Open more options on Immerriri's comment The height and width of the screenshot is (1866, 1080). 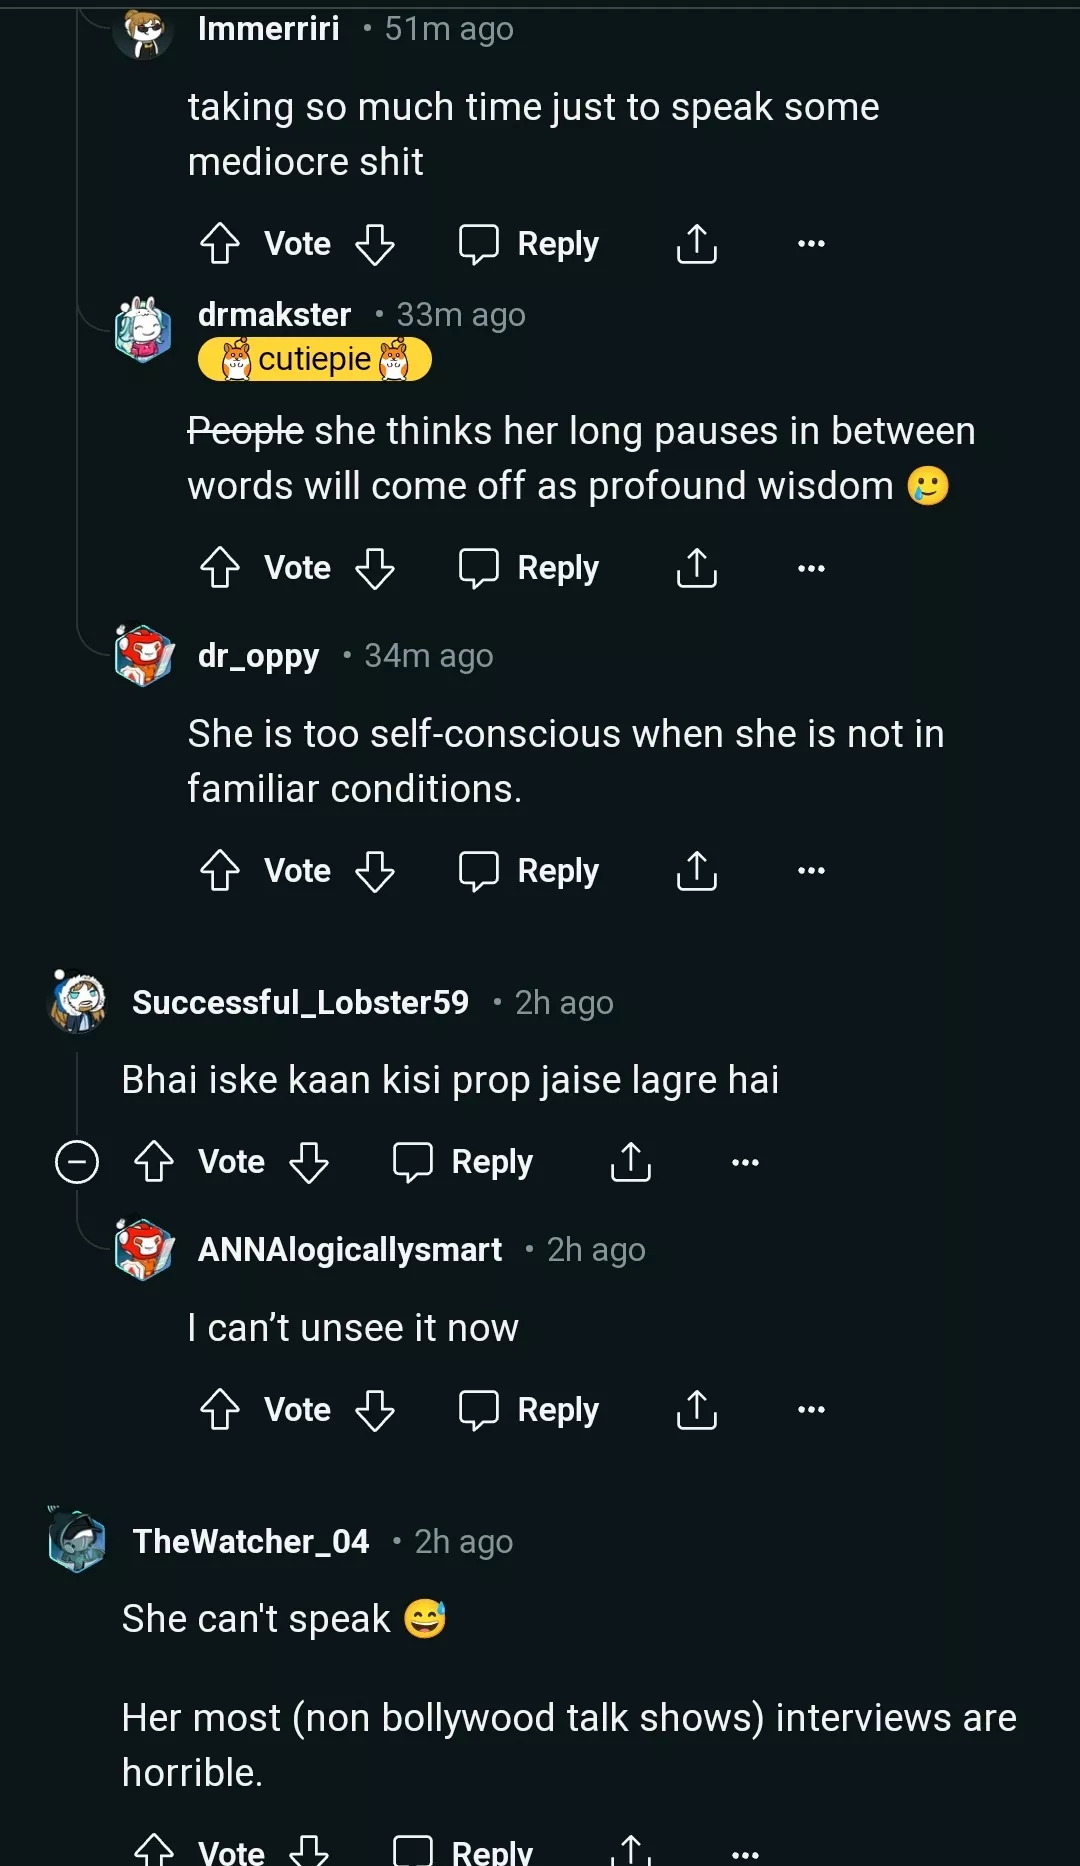click(x=811, y=244)
